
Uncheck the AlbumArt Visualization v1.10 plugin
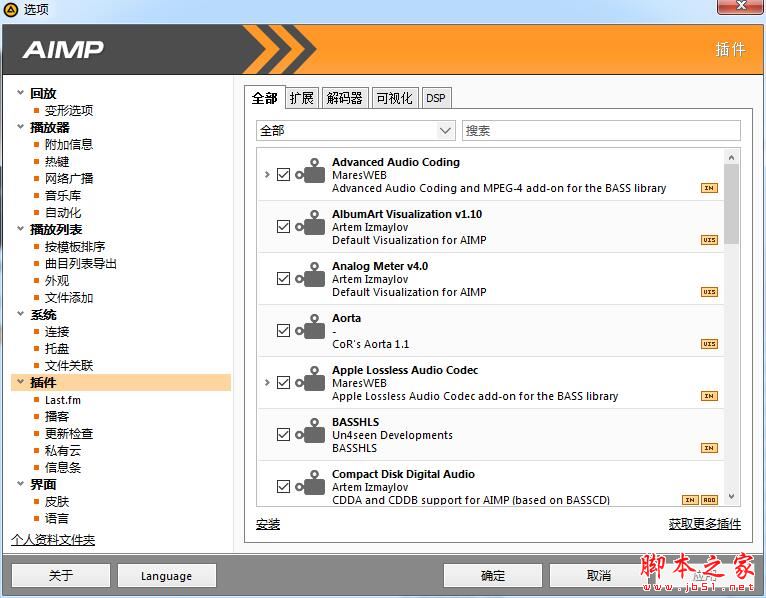283,227
